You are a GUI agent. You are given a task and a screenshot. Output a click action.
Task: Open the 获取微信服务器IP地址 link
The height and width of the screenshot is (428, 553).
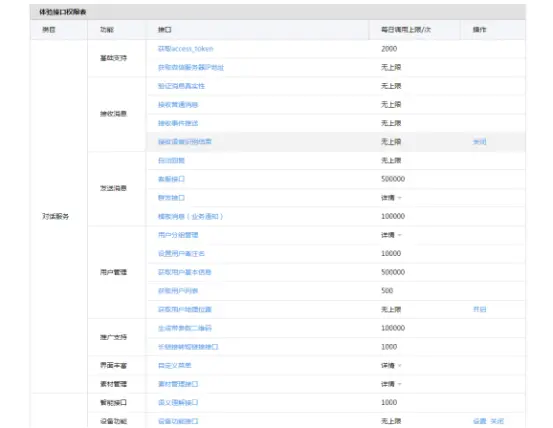pos(191,67)
